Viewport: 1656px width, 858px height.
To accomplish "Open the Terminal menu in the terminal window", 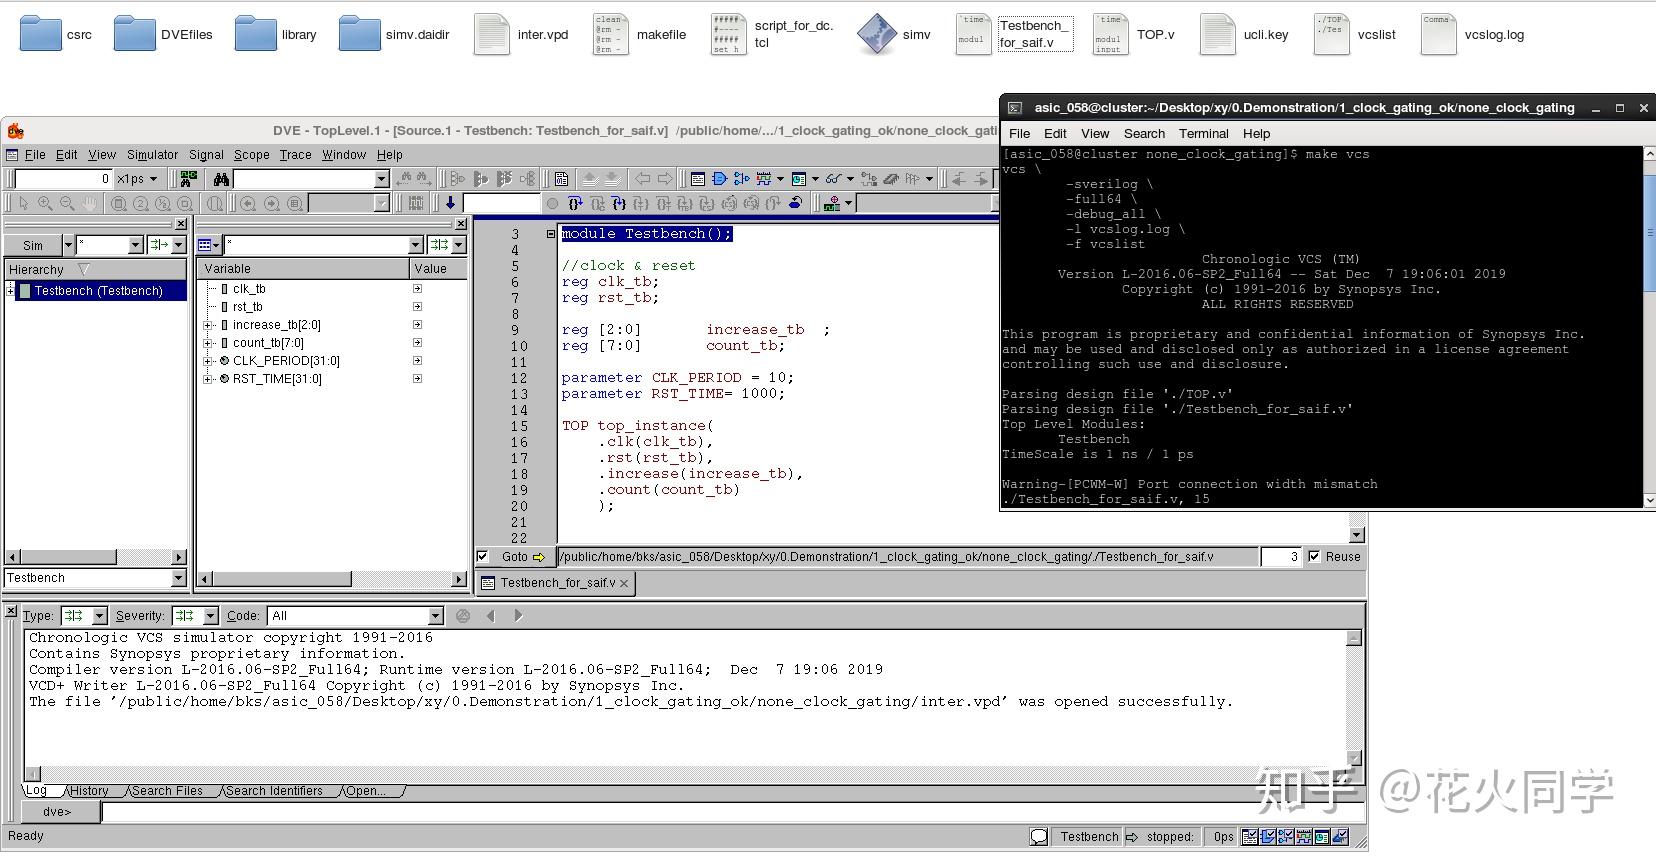I will click(1203, 133).
